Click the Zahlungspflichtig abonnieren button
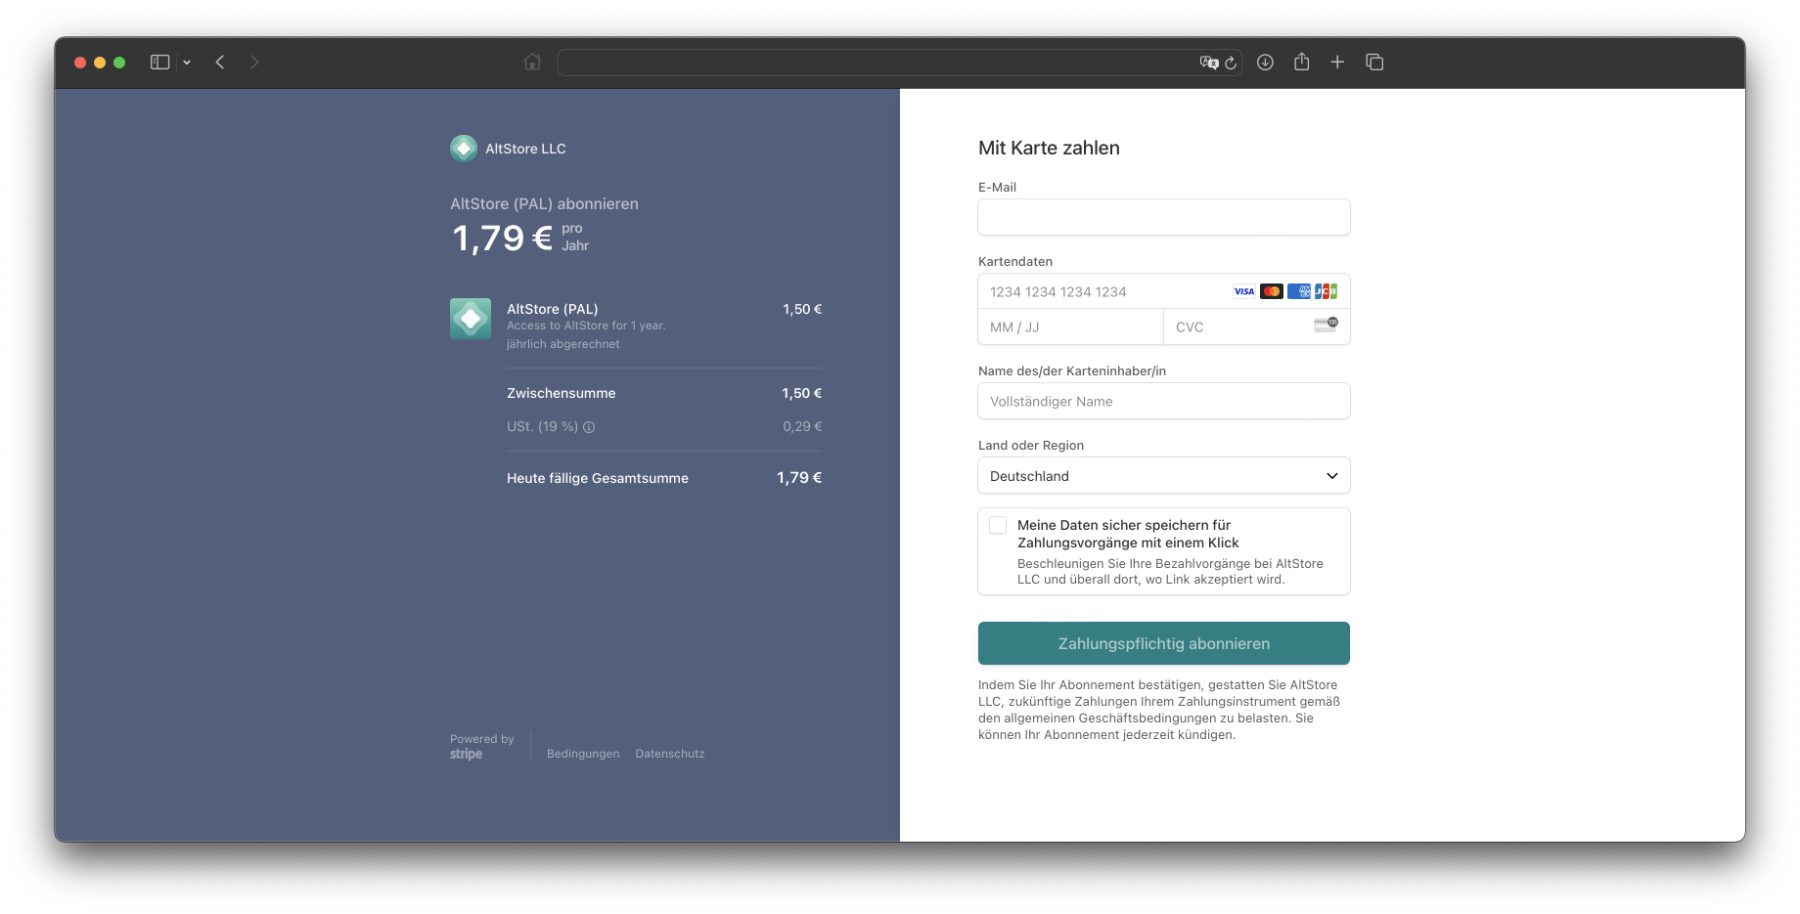The height and width of the screenshot is (914, 1800). pos(1163,643)
